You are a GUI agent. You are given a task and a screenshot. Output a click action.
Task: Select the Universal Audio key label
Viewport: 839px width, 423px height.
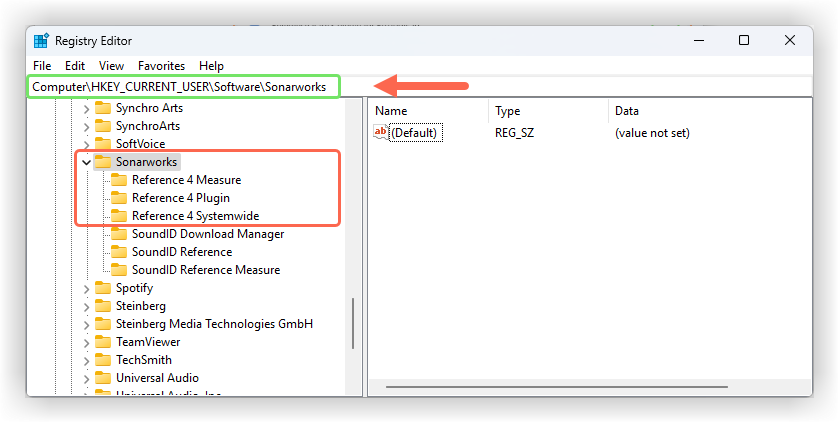pos(157,378)
